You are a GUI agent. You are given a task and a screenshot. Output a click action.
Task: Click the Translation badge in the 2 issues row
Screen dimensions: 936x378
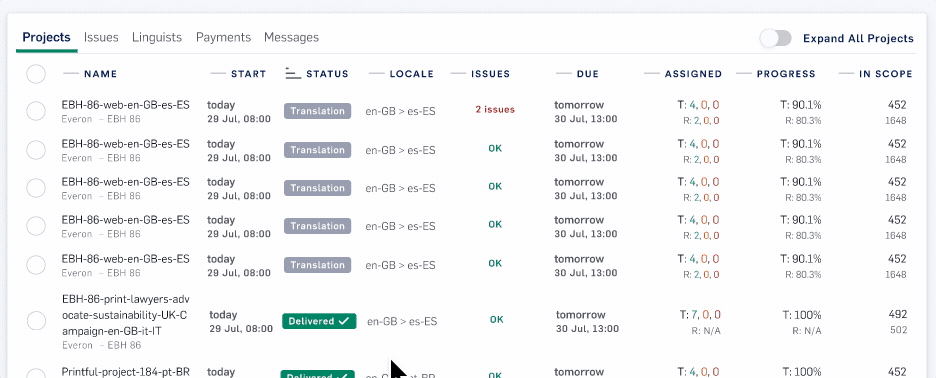[x=317, y=111]
